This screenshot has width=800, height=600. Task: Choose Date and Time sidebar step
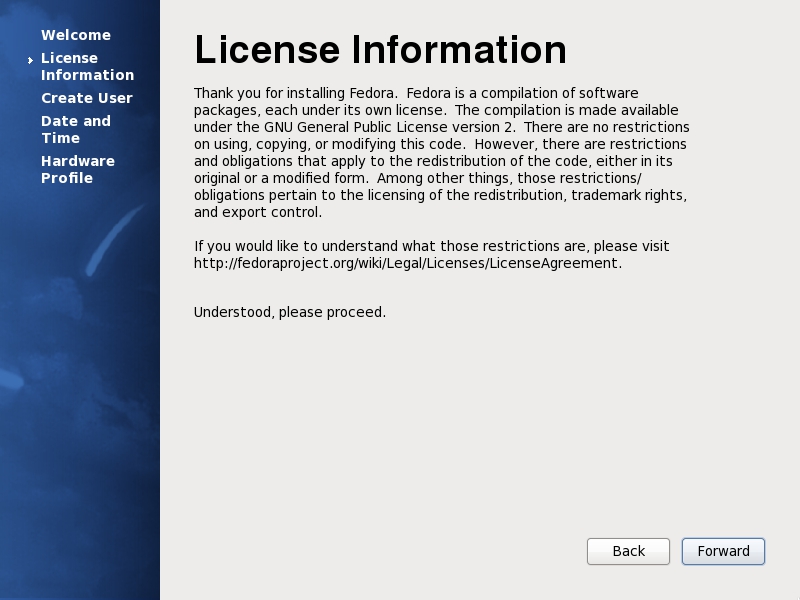76,130
